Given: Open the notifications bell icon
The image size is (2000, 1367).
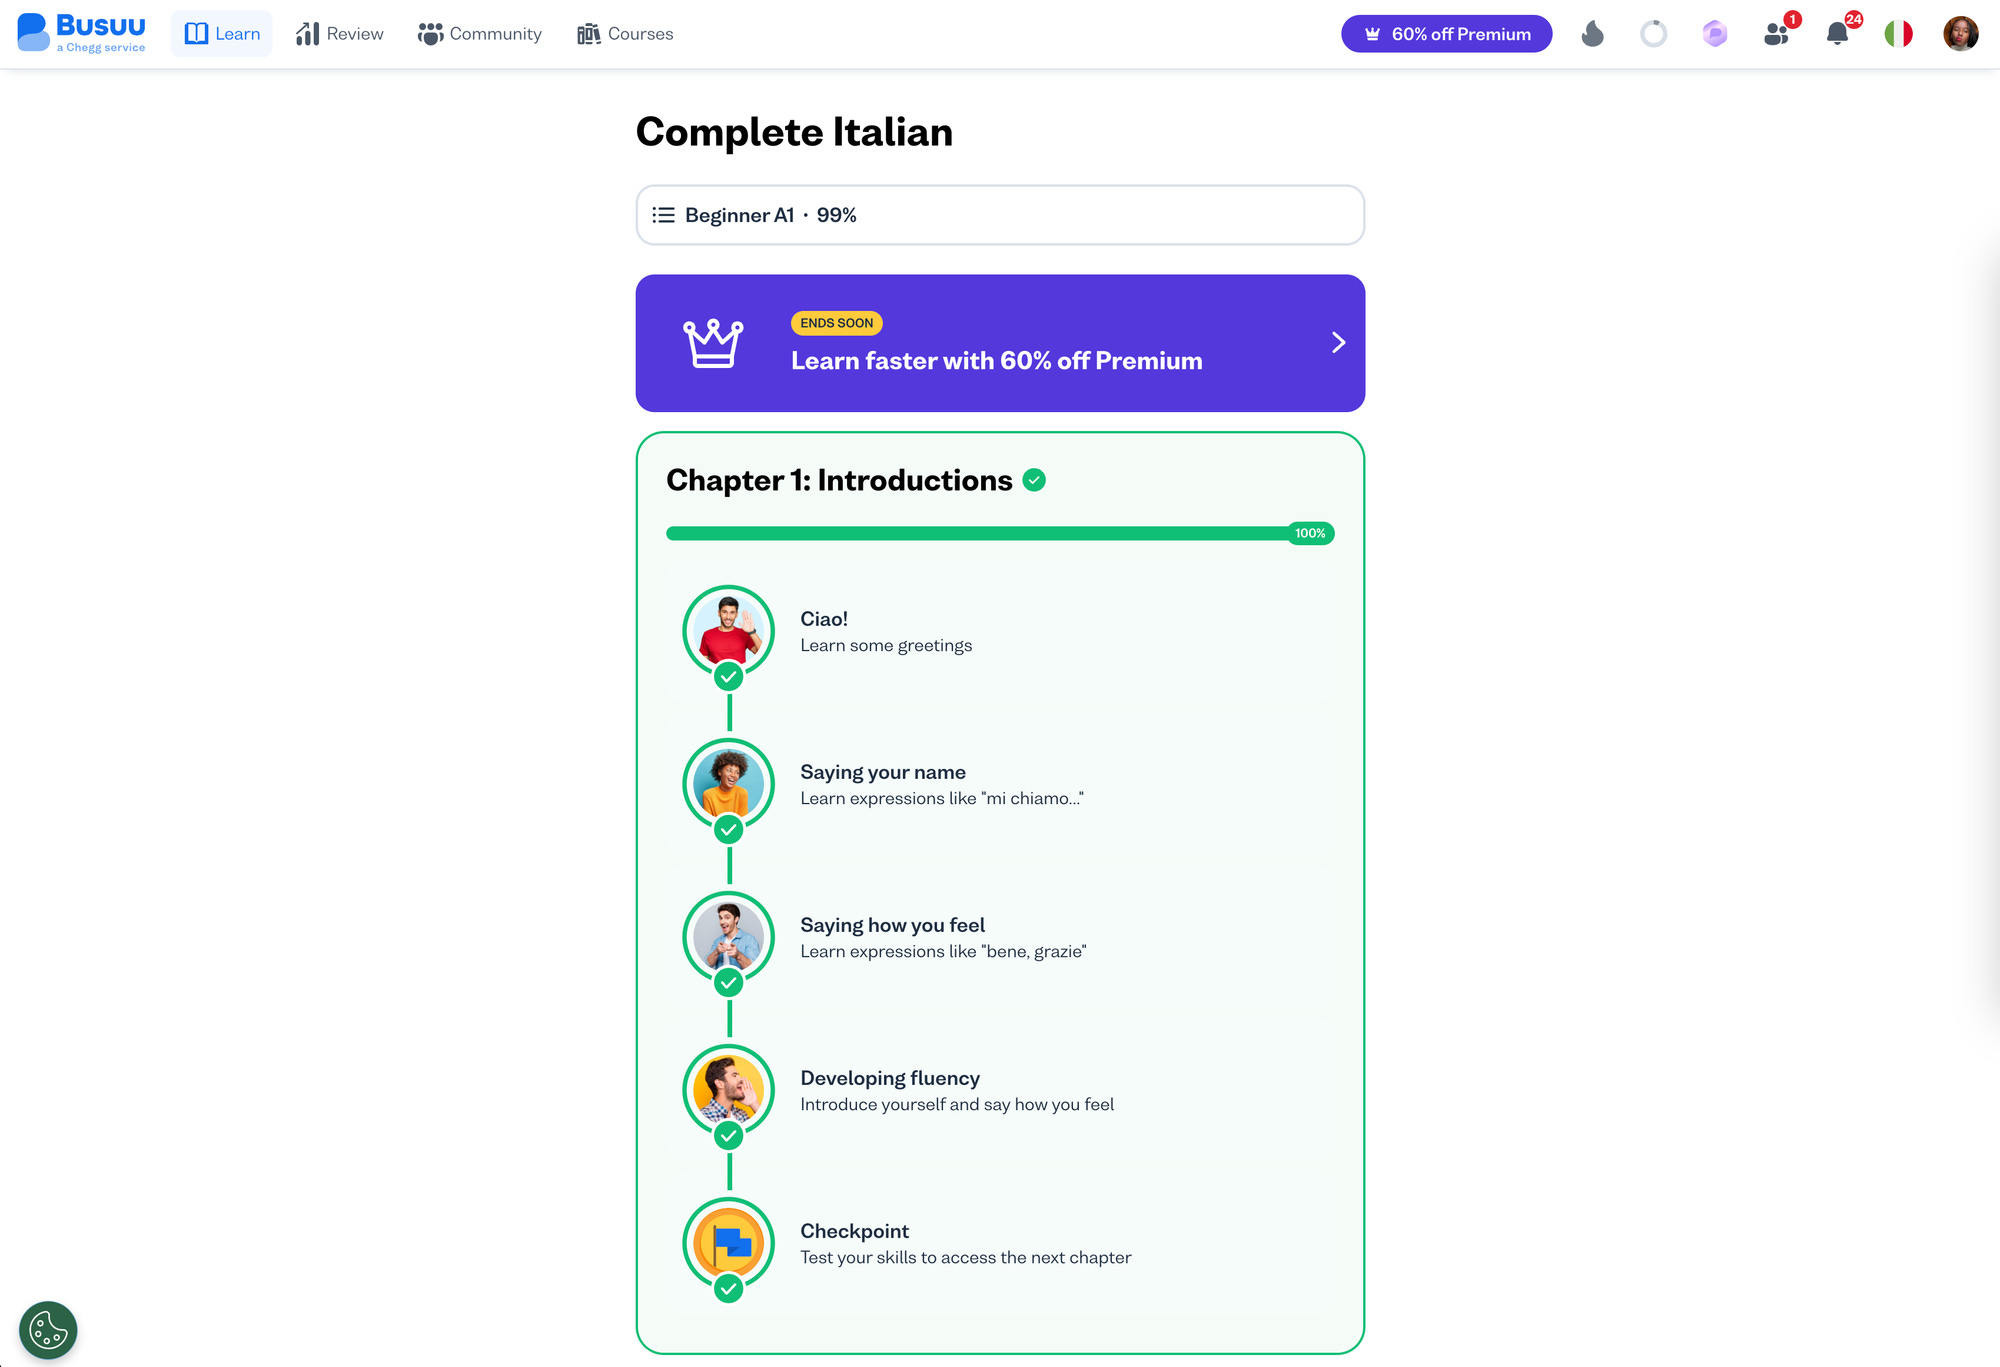Looking at the screenshot, I should (1839, 32).
